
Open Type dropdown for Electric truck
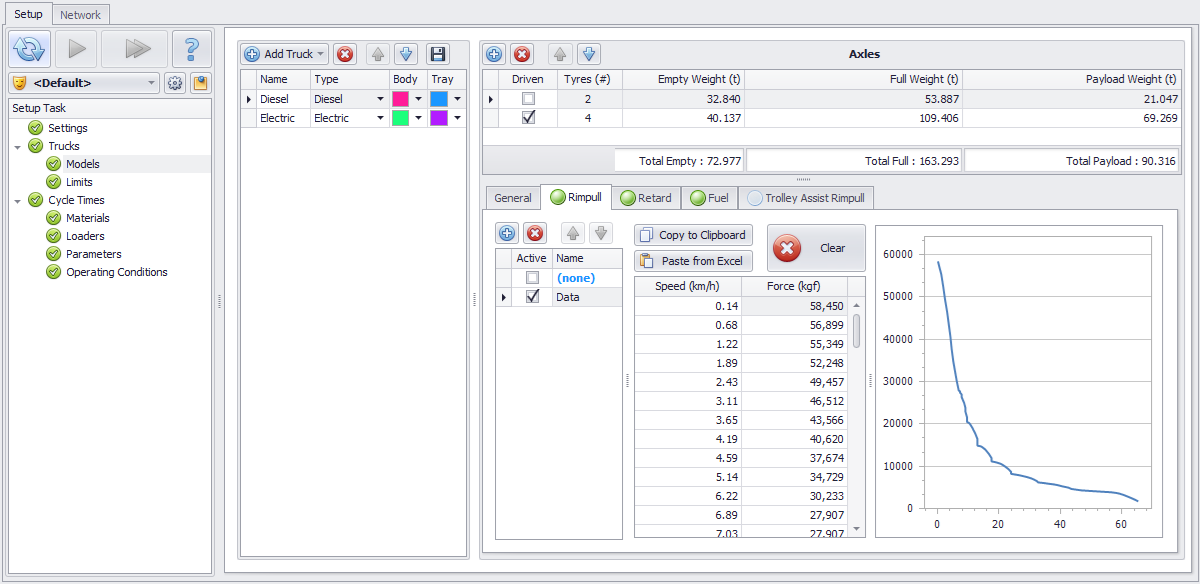point(380,118)
